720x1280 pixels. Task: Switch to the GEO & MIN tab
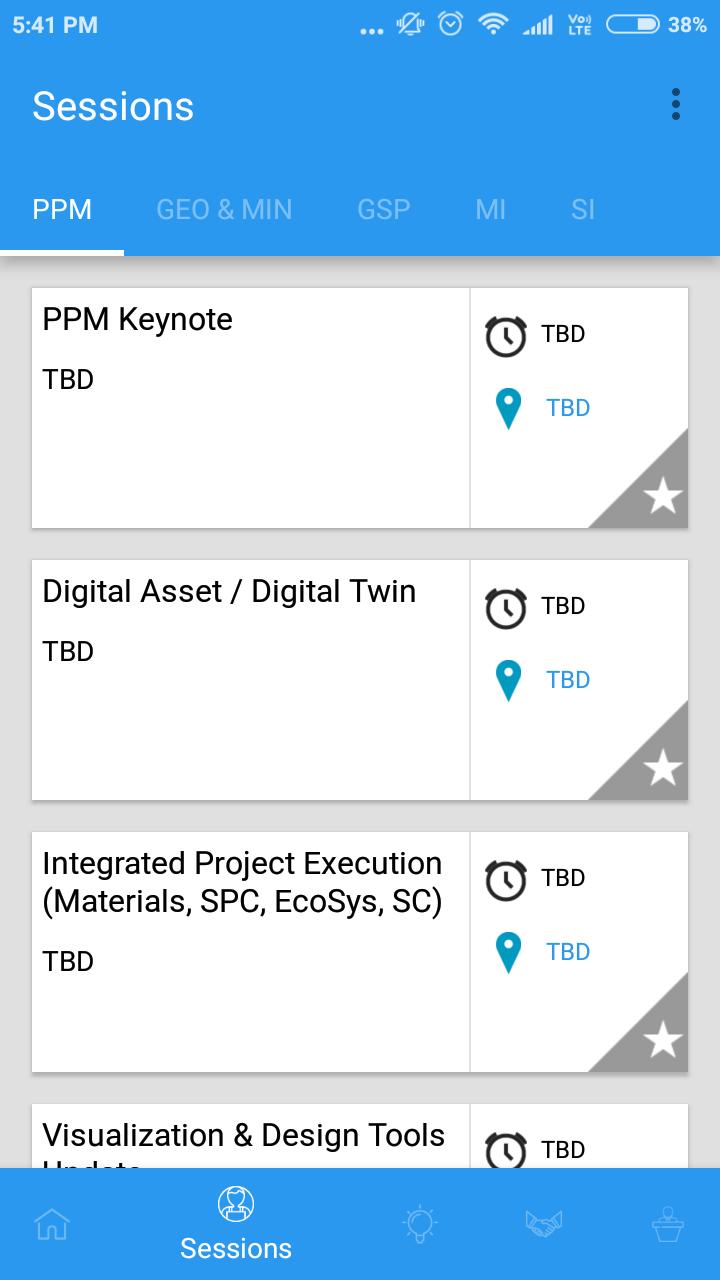coord(224,209)
